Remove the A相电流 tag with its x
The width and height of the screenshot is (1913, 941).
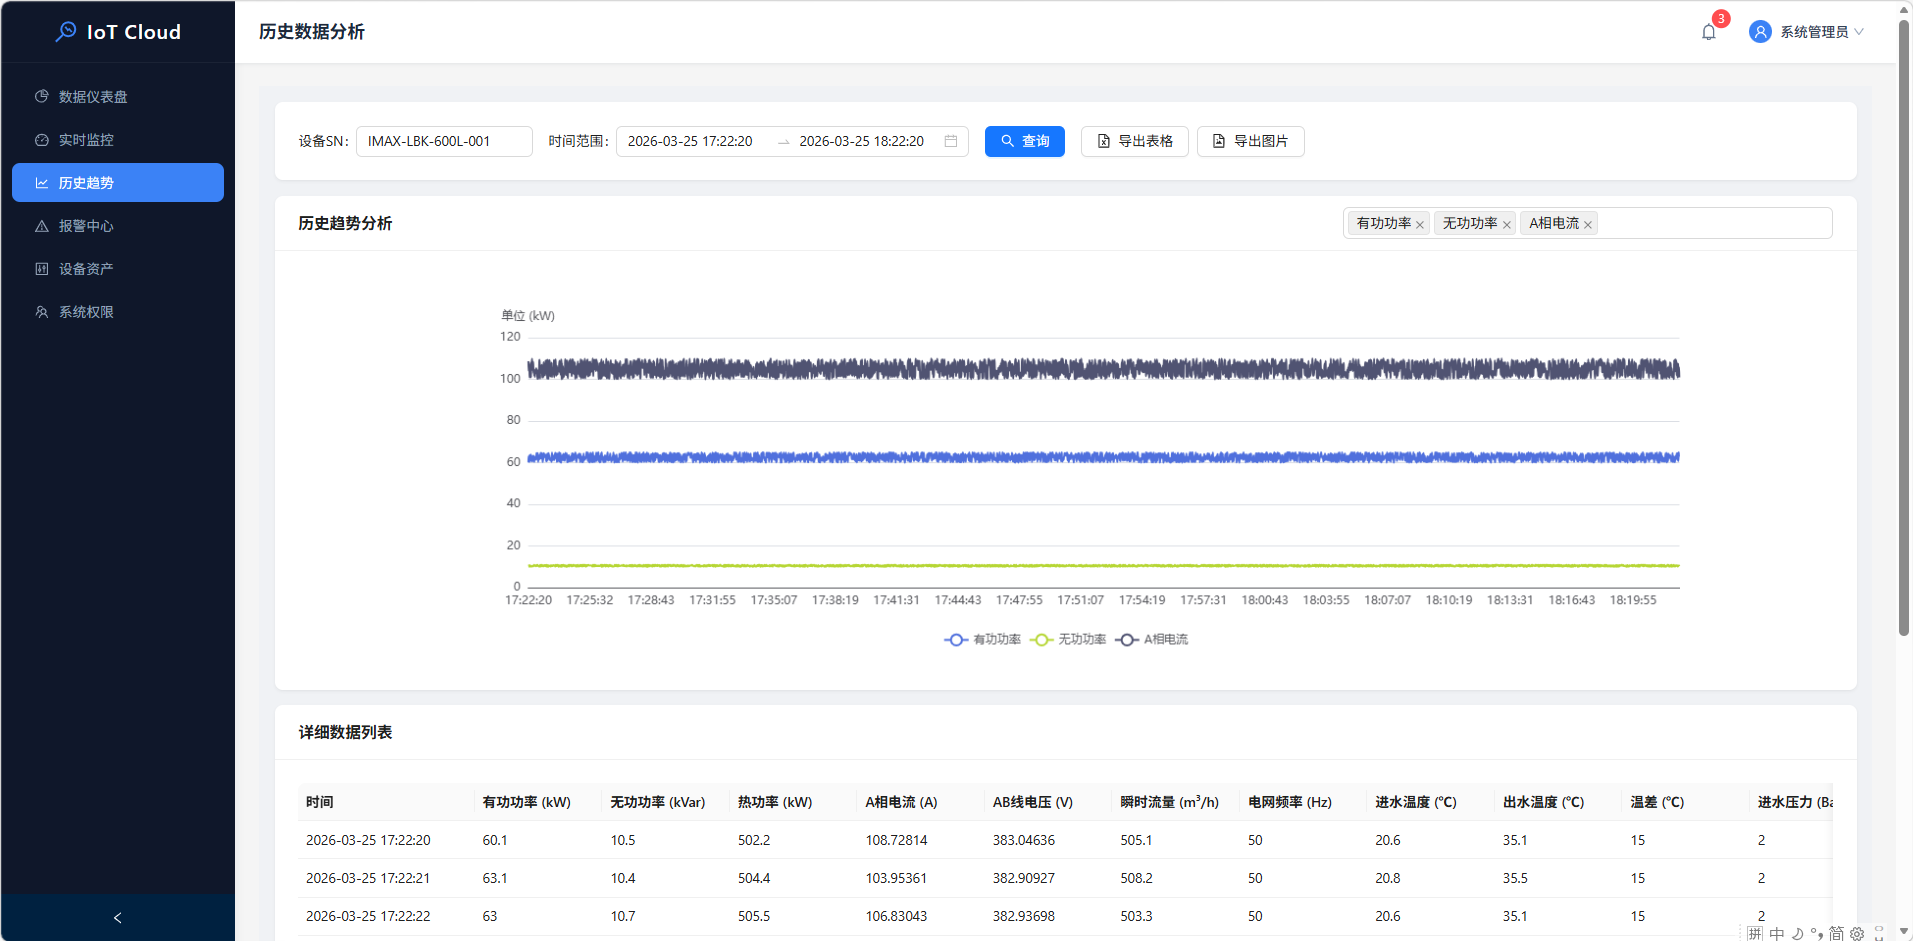[x=1588, y=225]
